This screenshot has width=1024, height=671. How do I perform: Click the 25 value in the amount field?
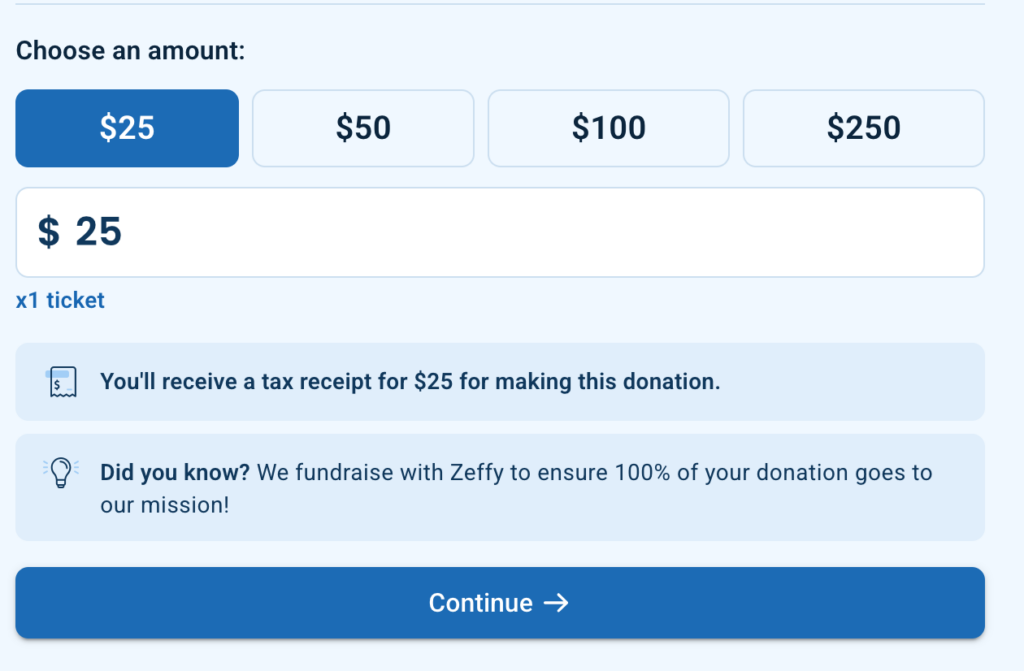[98, 232]
